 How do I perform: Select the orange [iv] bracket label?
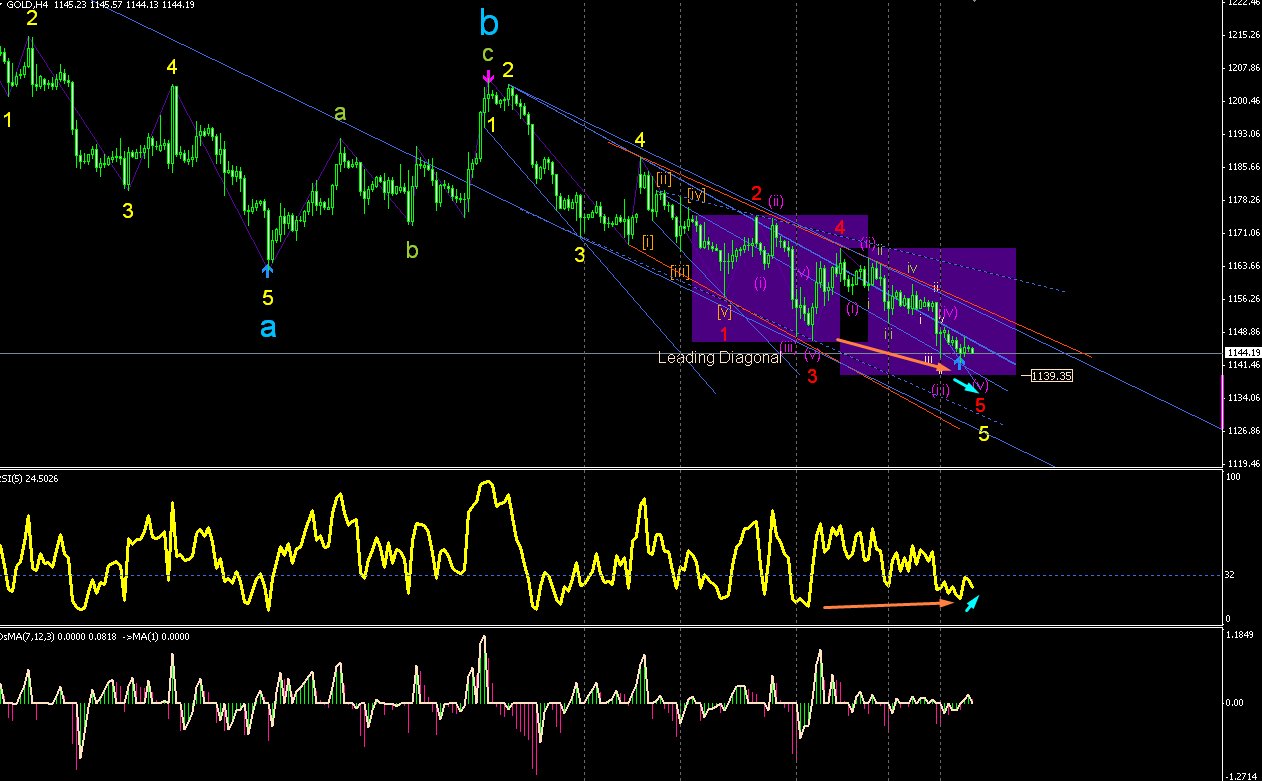(x=697, y=194)
